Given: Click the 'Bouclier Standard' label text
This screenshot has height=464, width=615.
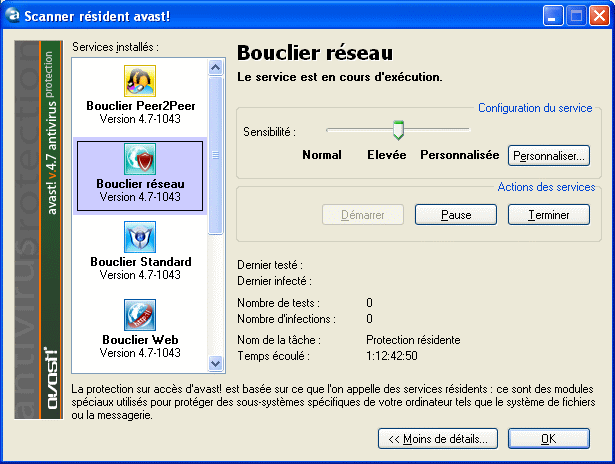Looking at the screenshot, I should tap(141, 262).
